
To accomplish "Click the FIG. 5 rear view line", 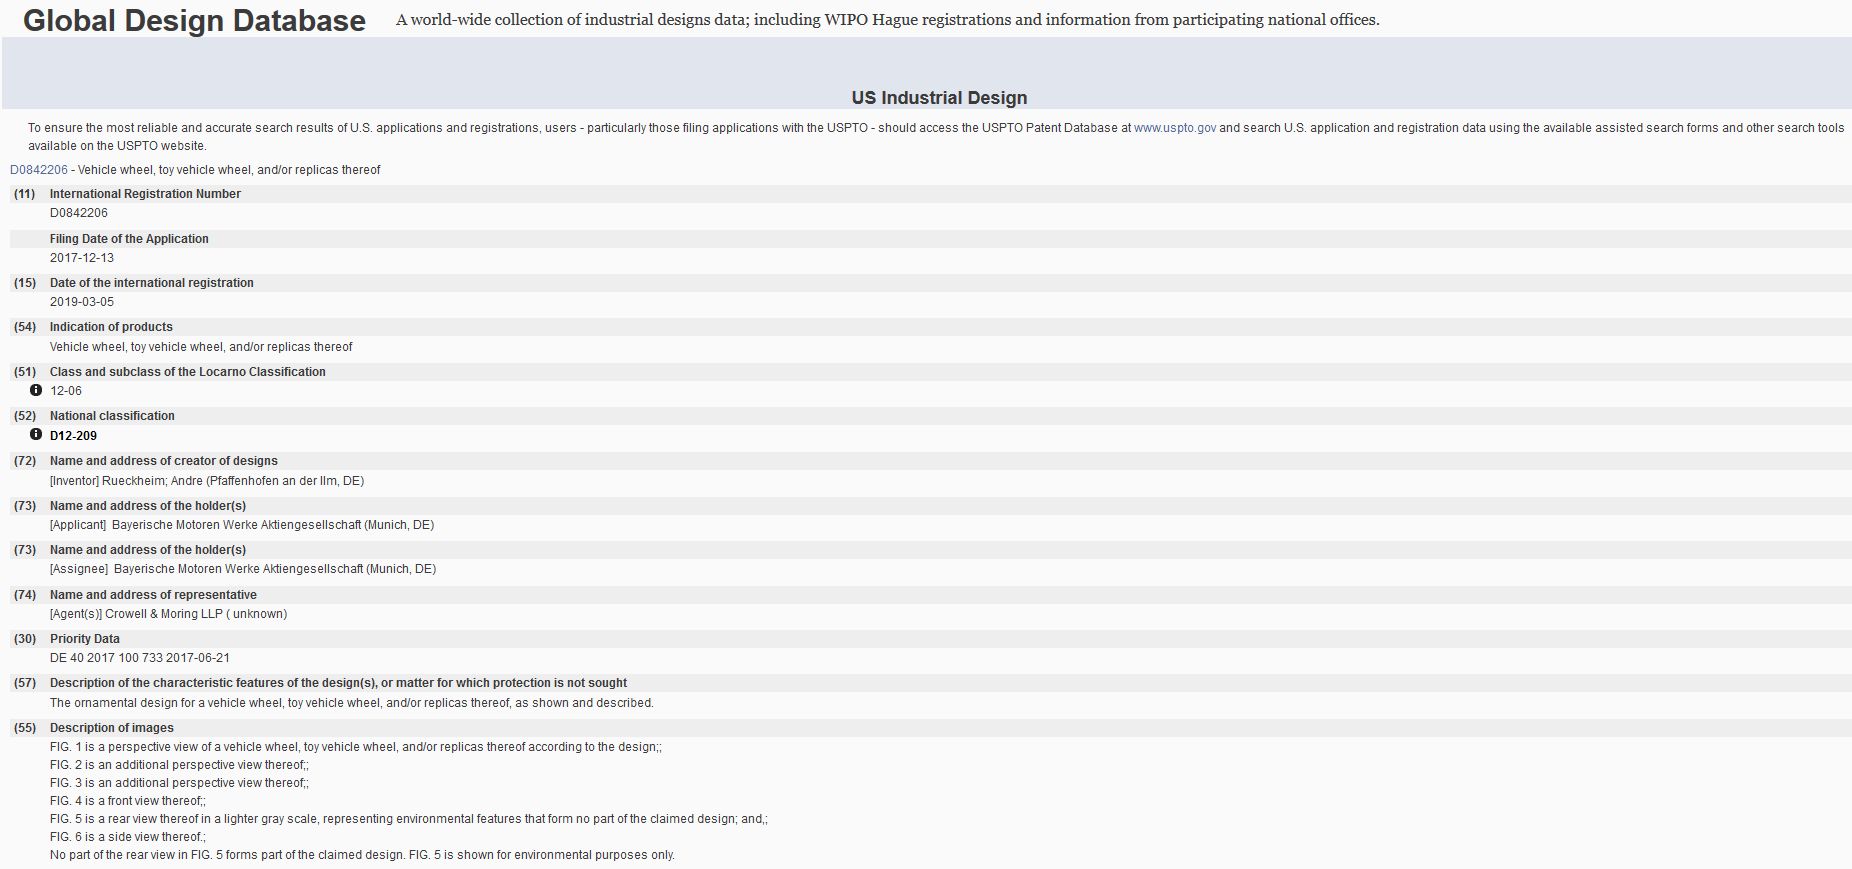I will point(409,819).
